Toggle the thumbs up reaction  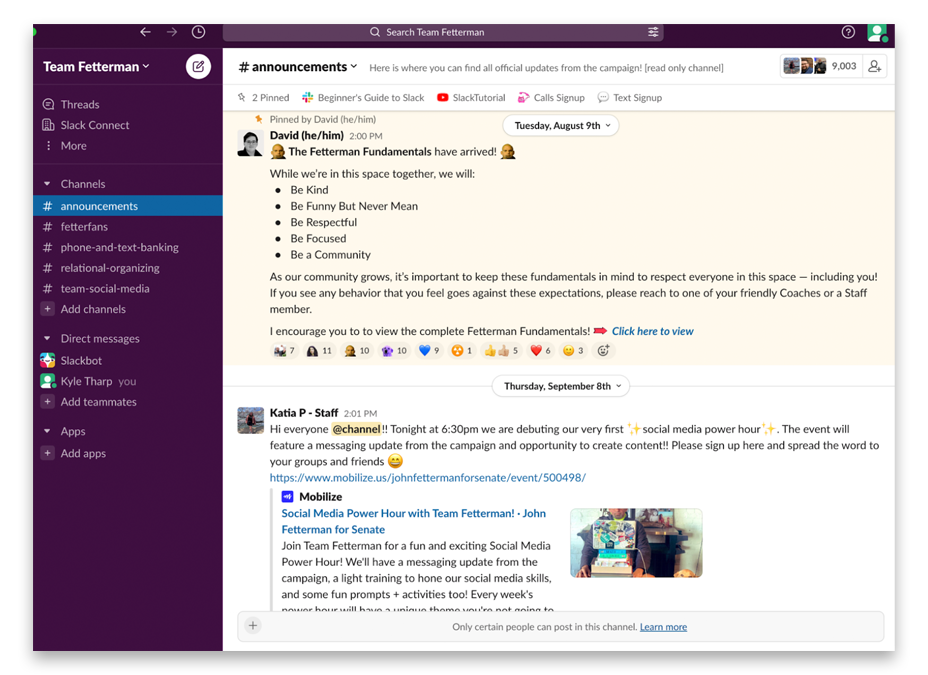tap(501, 351)
